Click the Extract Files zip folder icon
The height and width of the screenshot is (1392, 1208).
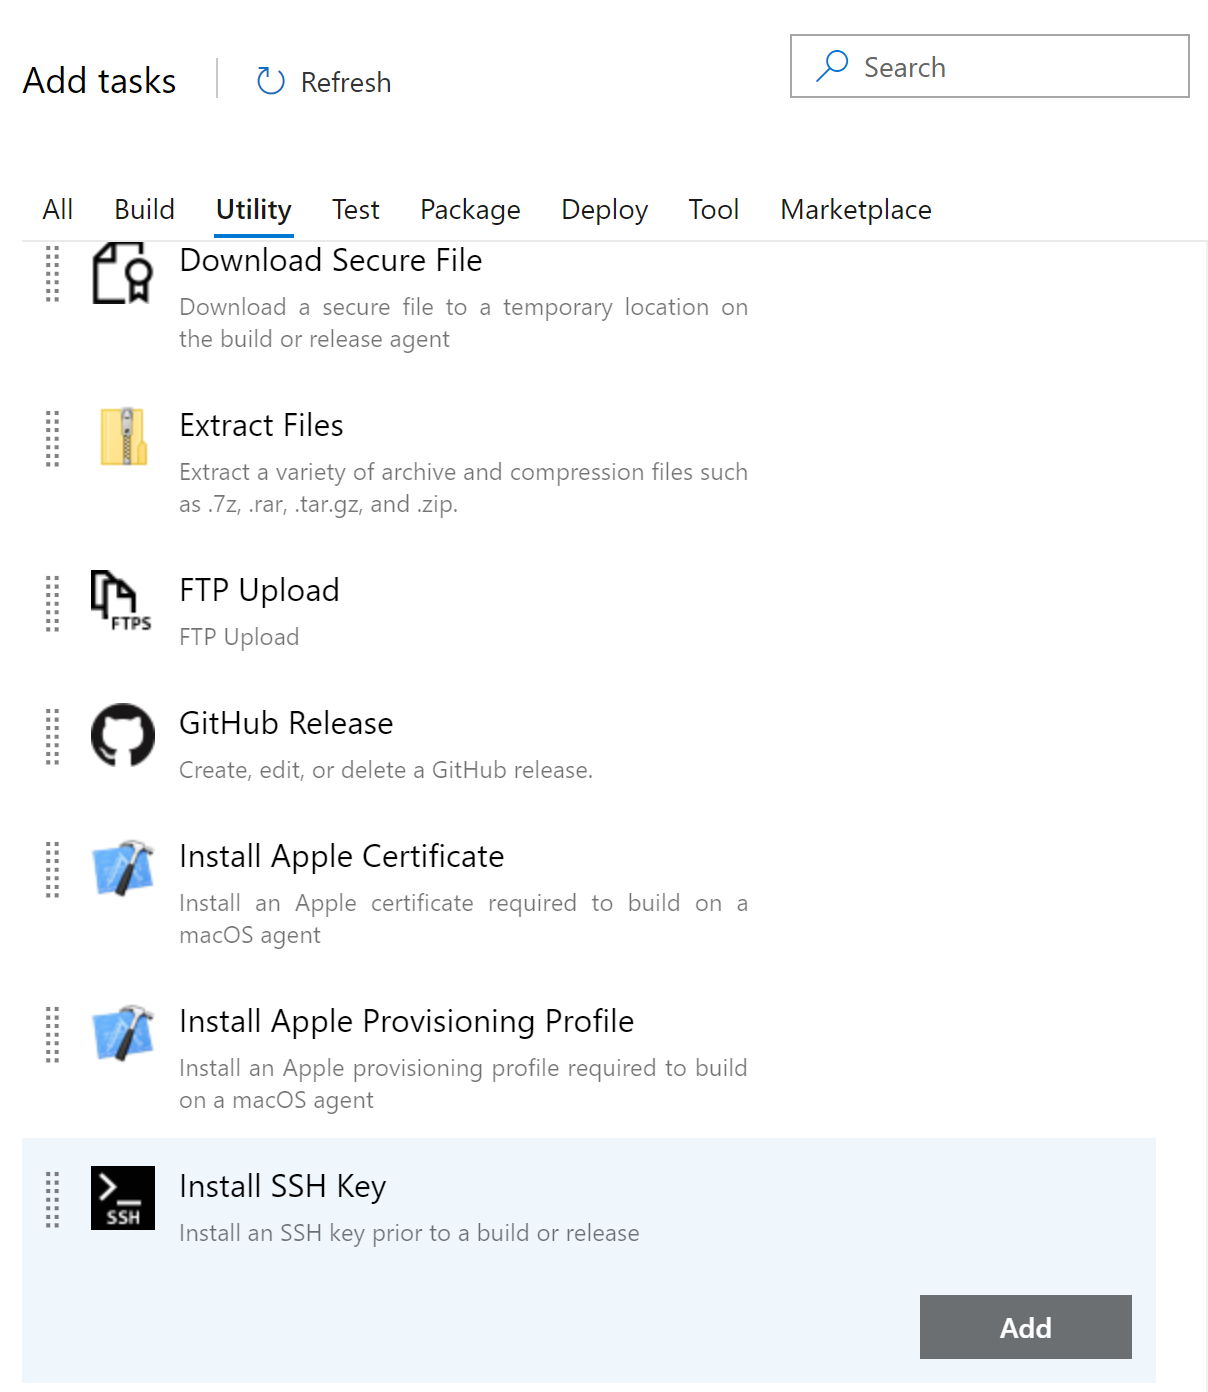123,437
